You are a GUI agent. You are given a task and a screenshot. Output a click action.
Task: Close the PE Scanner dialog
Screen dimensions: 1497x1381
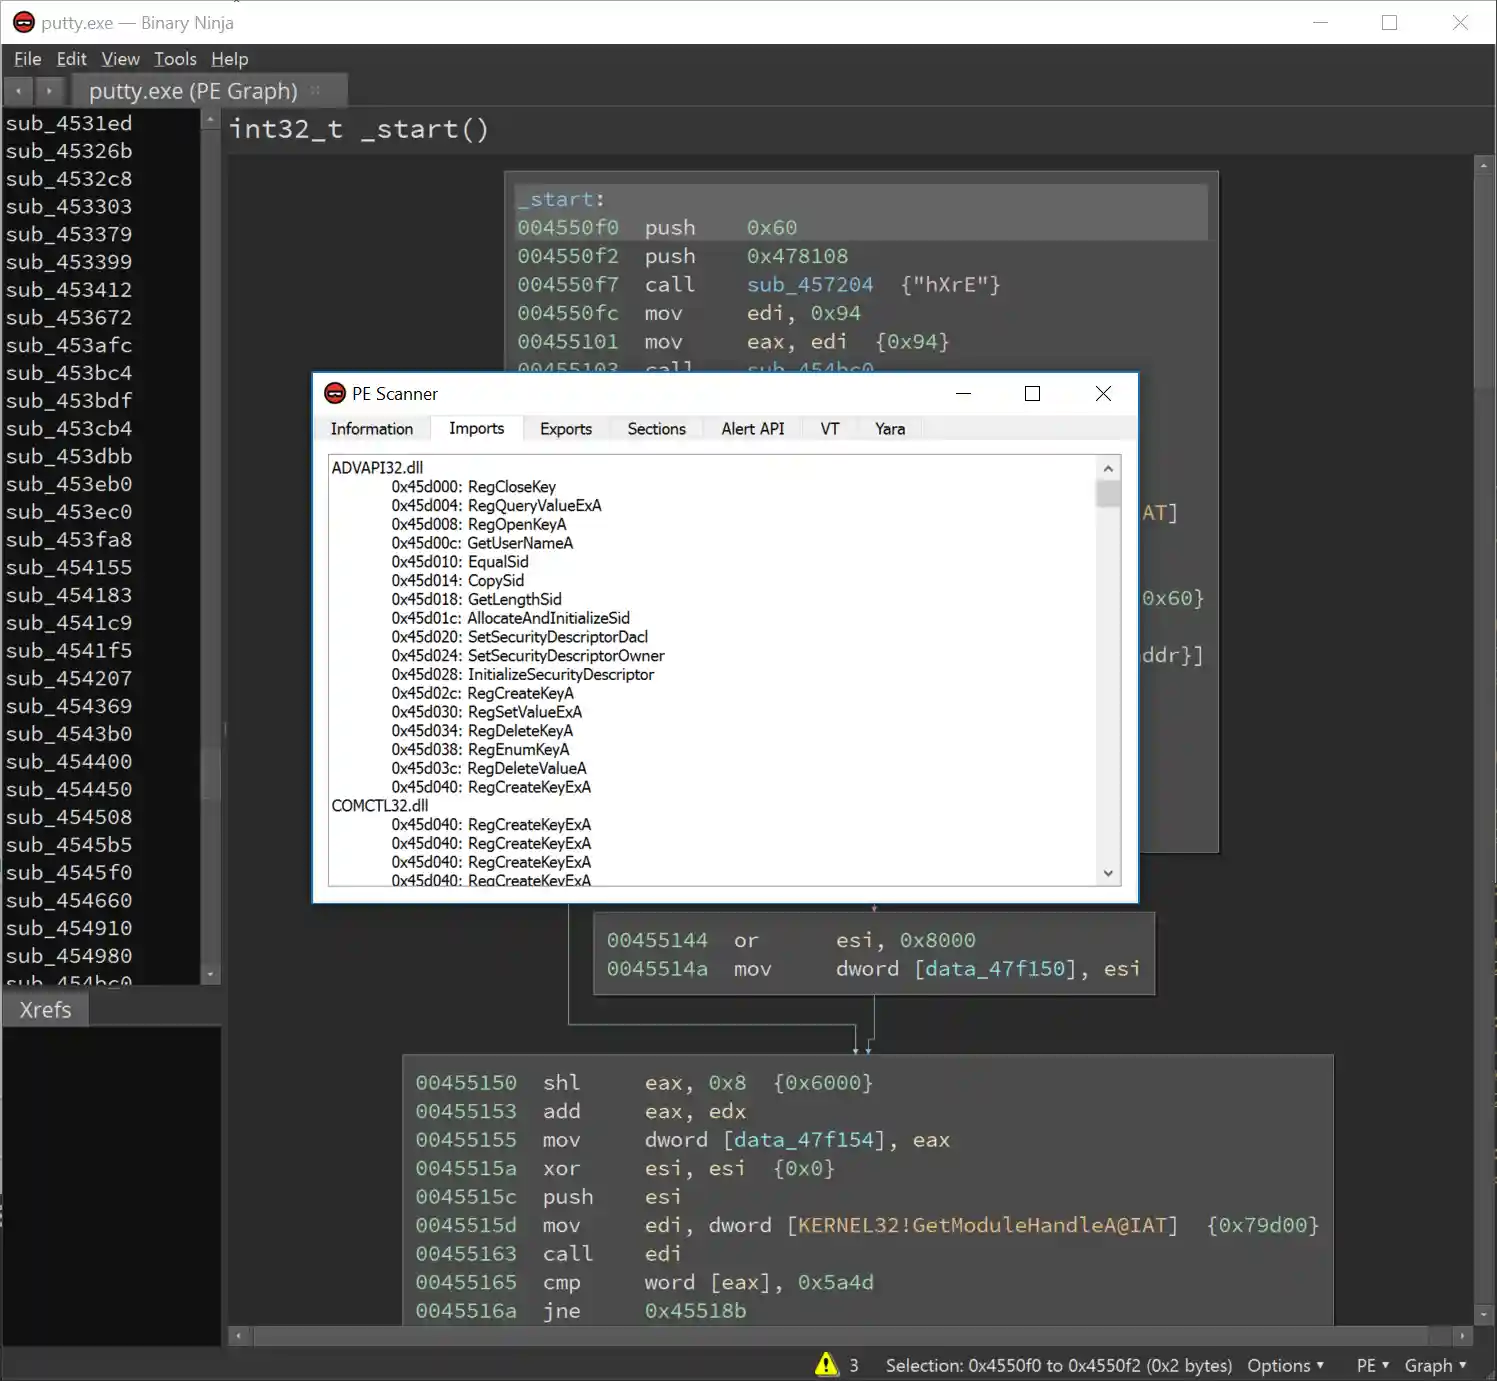(x=1103, y=394)
